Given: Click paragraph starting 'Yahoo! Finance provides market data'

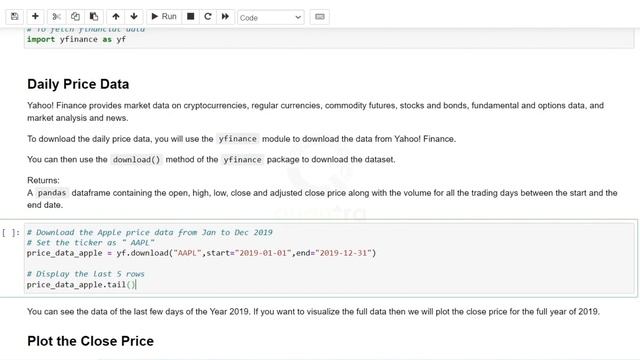Looking at the screenshot, I should [x=315, y=111].
